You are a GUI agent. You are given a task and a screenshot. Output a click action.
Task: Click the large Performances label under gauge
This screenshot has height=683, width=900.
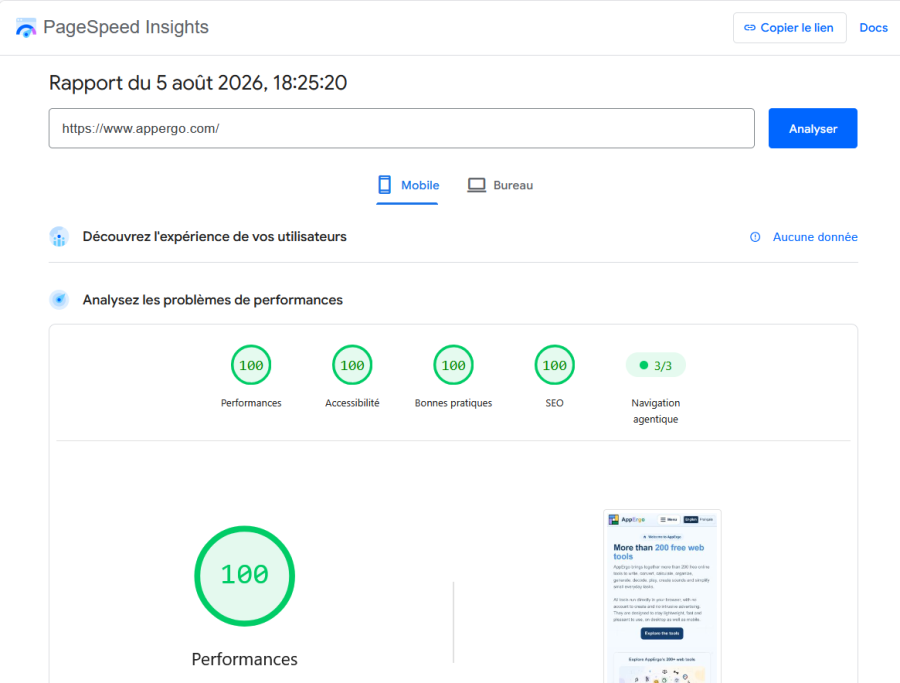pos(245,659)
